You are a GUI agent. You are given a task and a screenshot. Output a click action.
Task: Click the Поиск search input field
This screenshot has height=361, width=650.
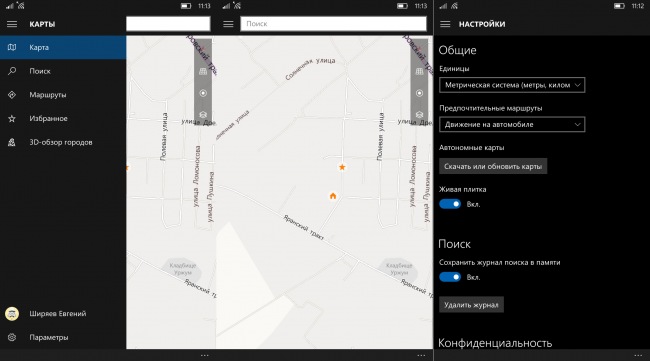[x=333, y=24]
